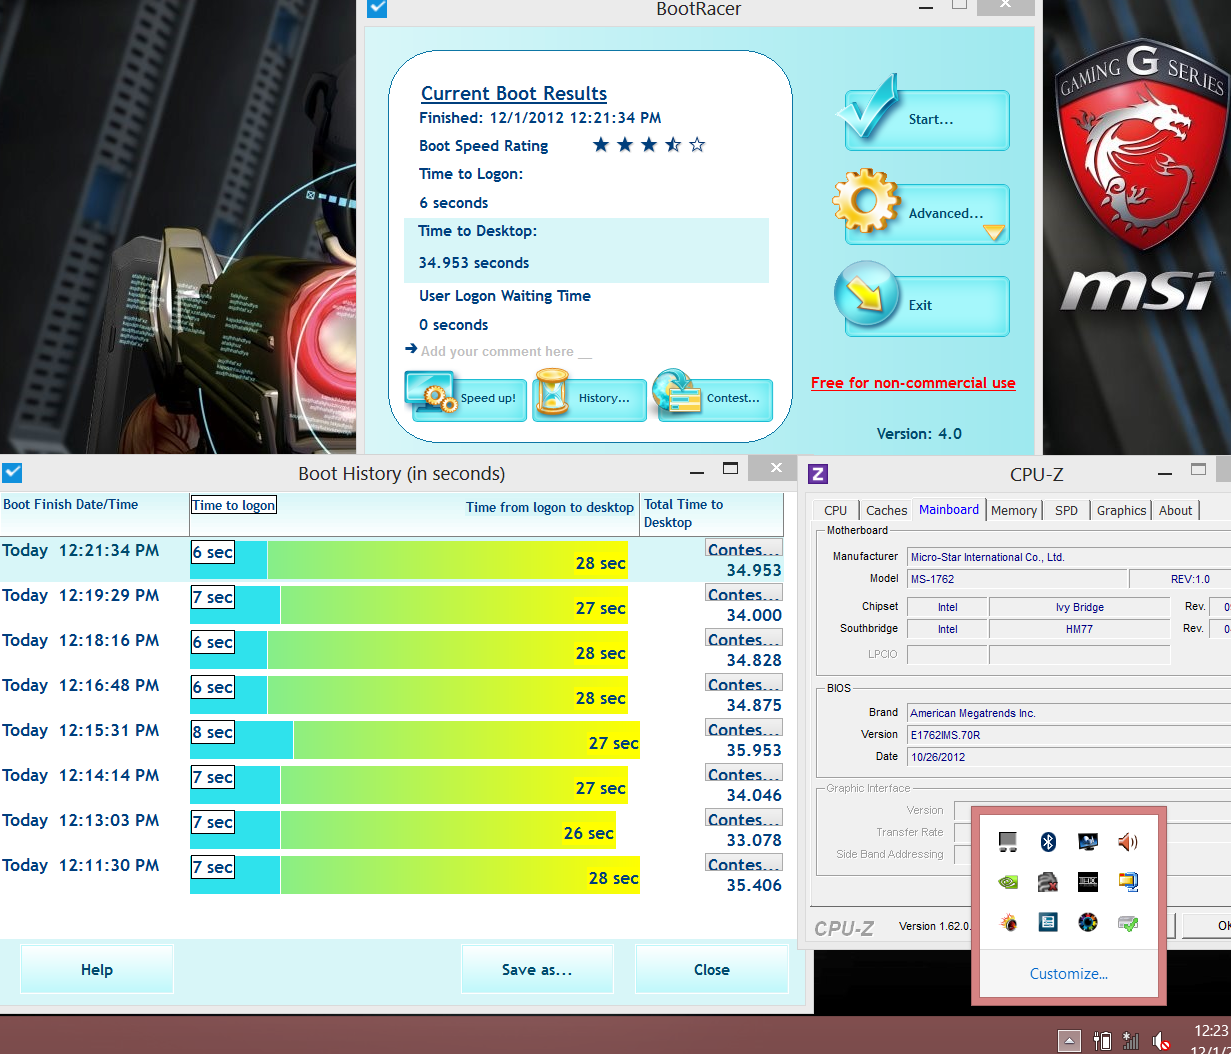Open the History button in BootRacer
1231x1054 pixels.
pos(590,398)
